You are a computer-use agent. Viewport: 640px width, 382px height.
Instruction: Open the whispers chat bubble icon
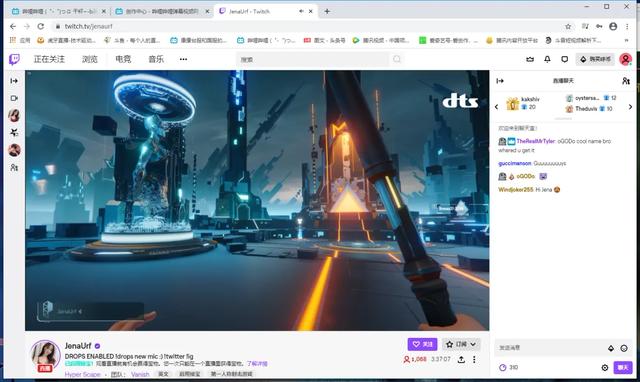(564, 59)
